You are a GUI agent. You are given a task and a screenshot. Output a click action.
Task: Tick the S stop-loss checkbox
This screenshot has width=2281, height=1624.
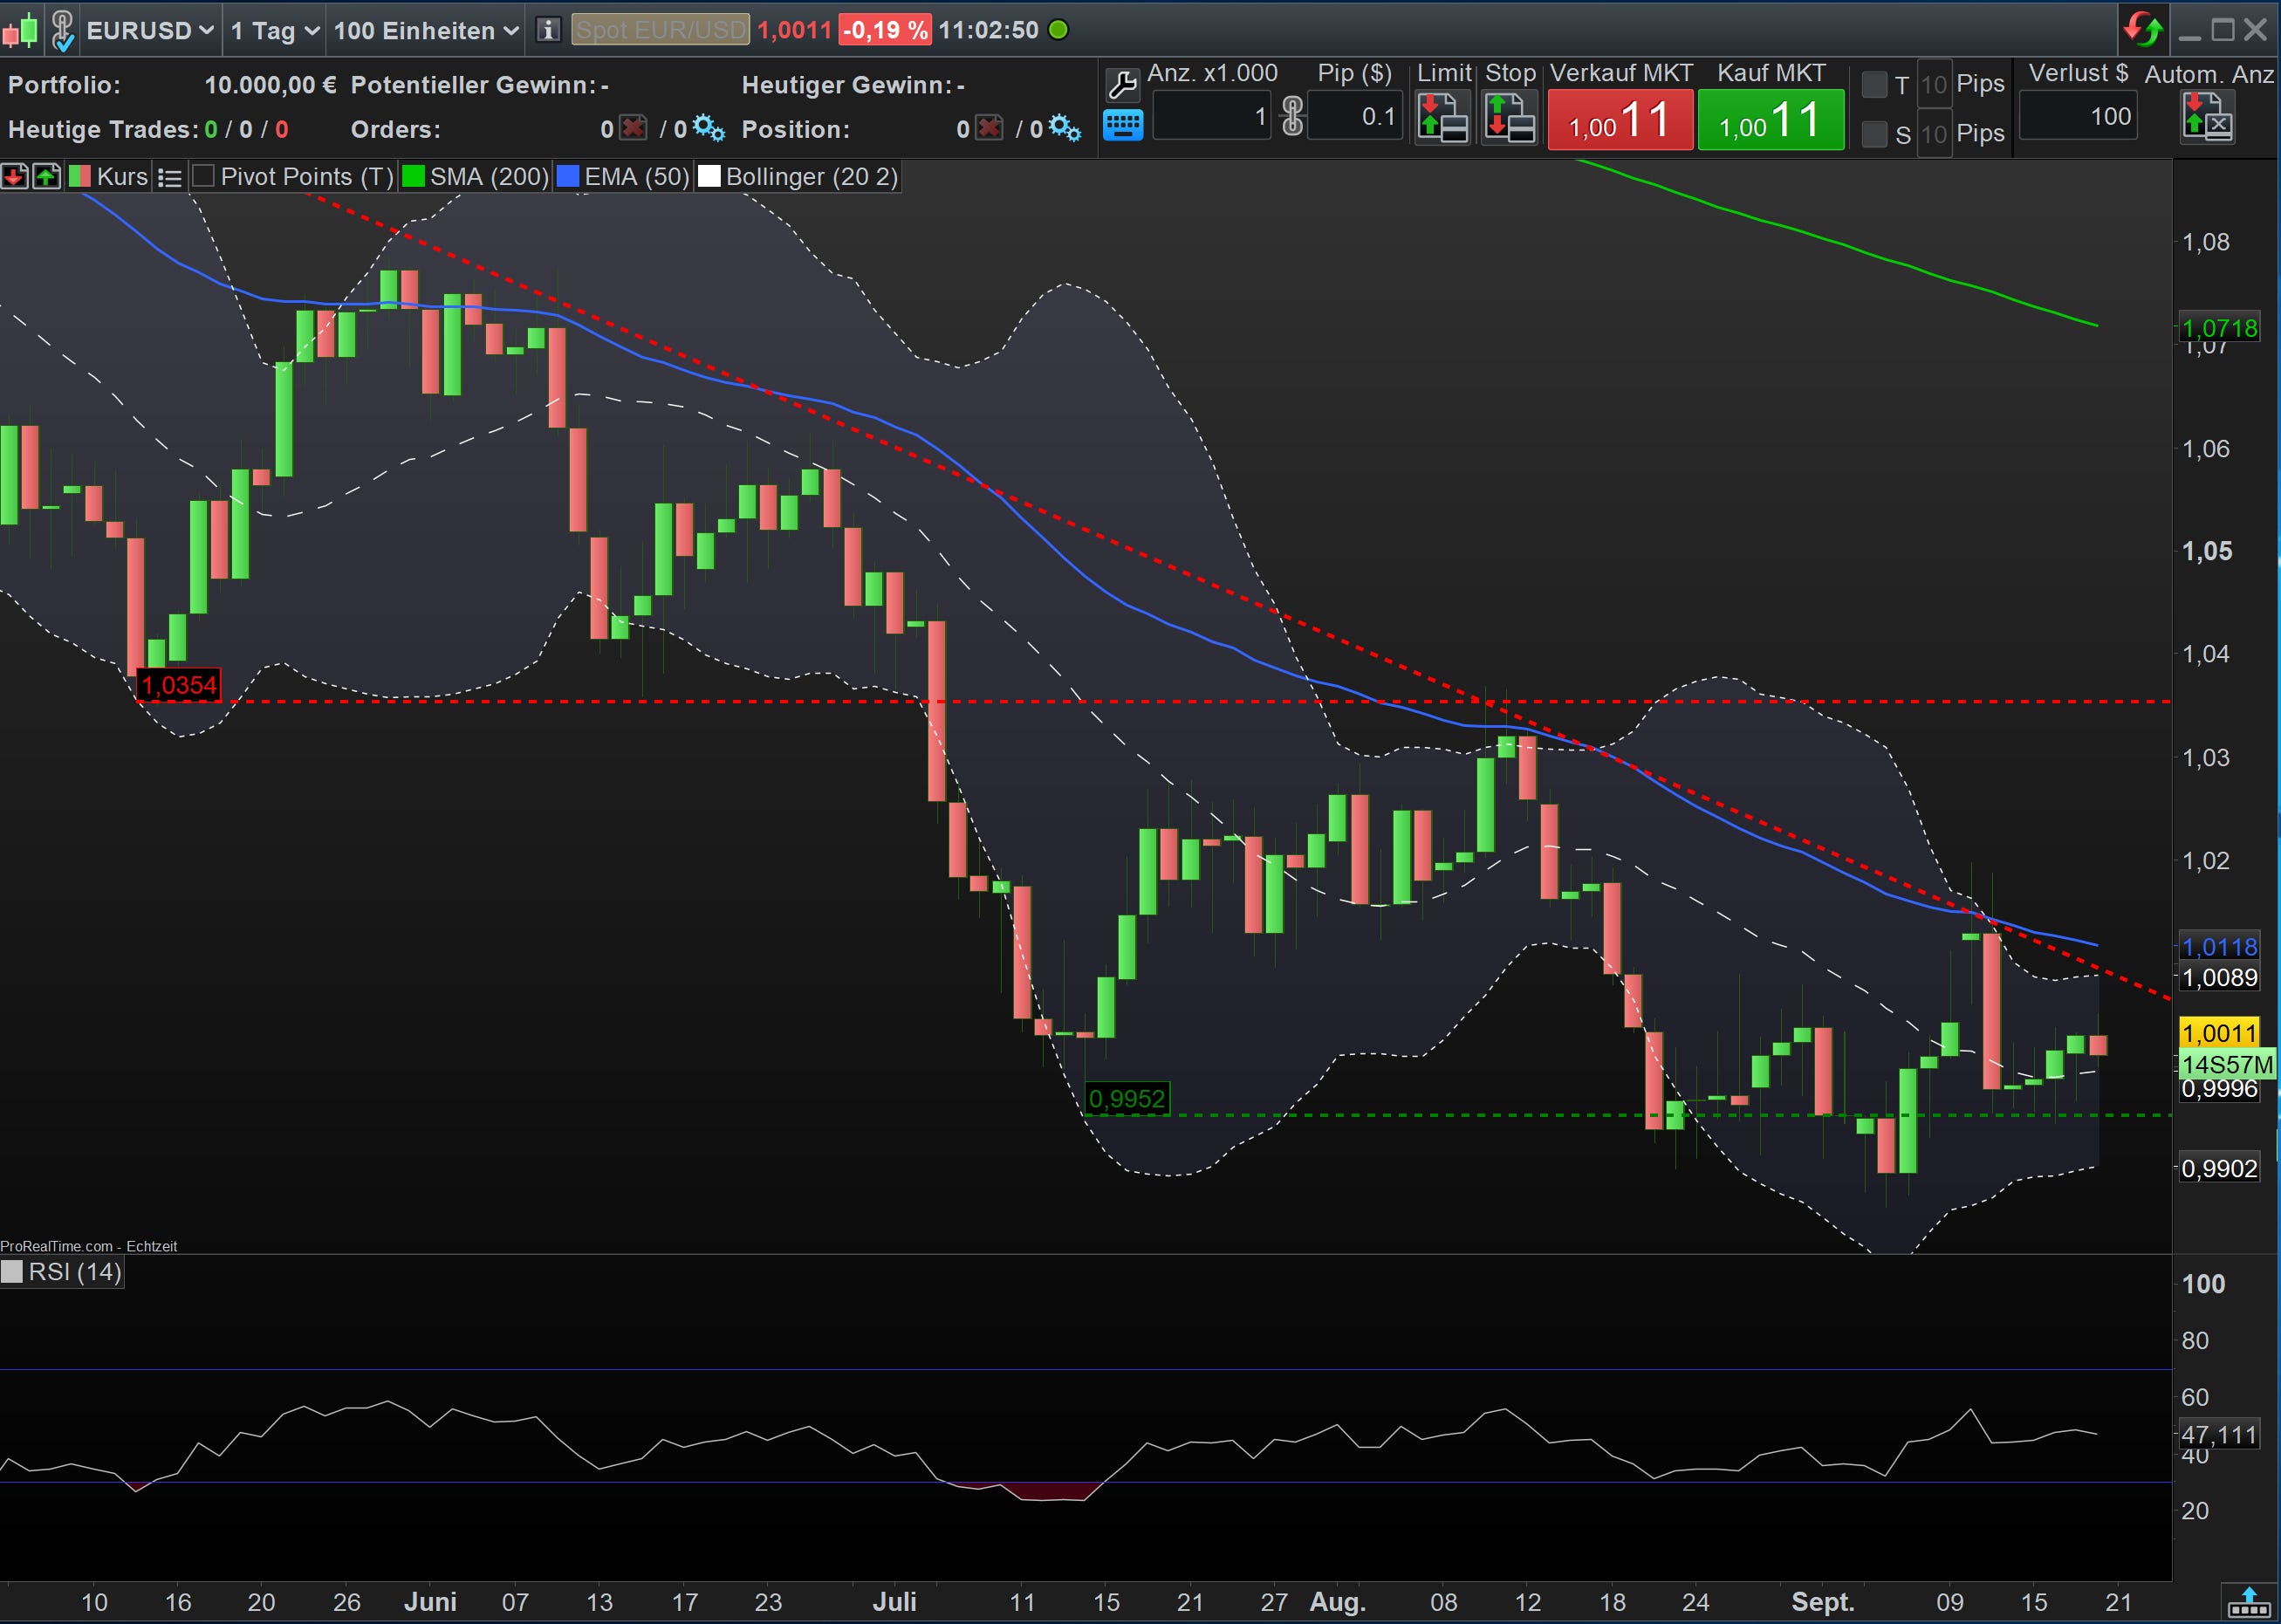(x=1874, y=133)
